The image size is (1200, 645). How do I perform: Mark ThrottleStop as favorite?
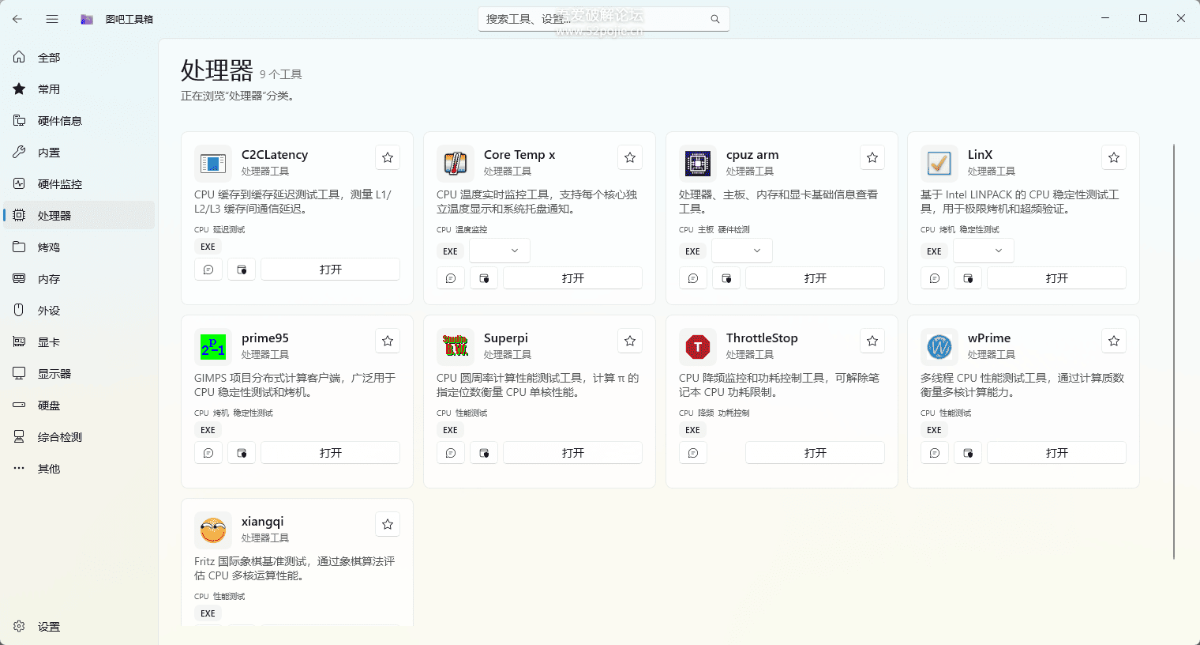(872, 341)
